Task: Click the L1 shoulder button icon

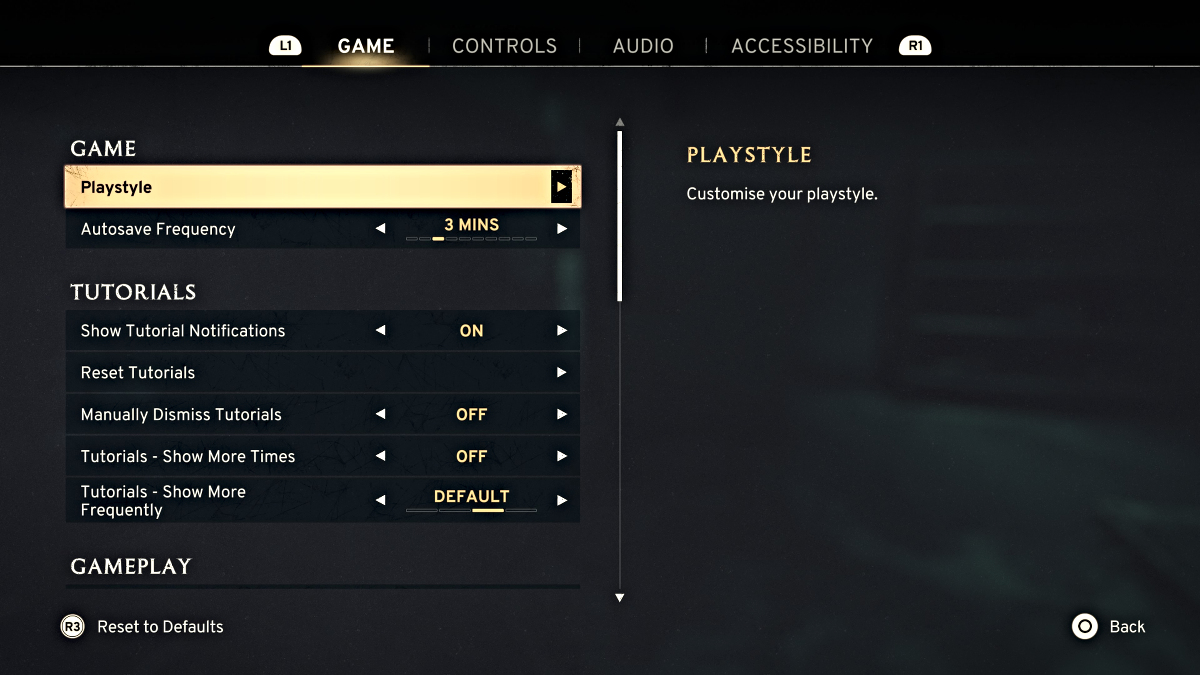Action: [x=286, y=45]
